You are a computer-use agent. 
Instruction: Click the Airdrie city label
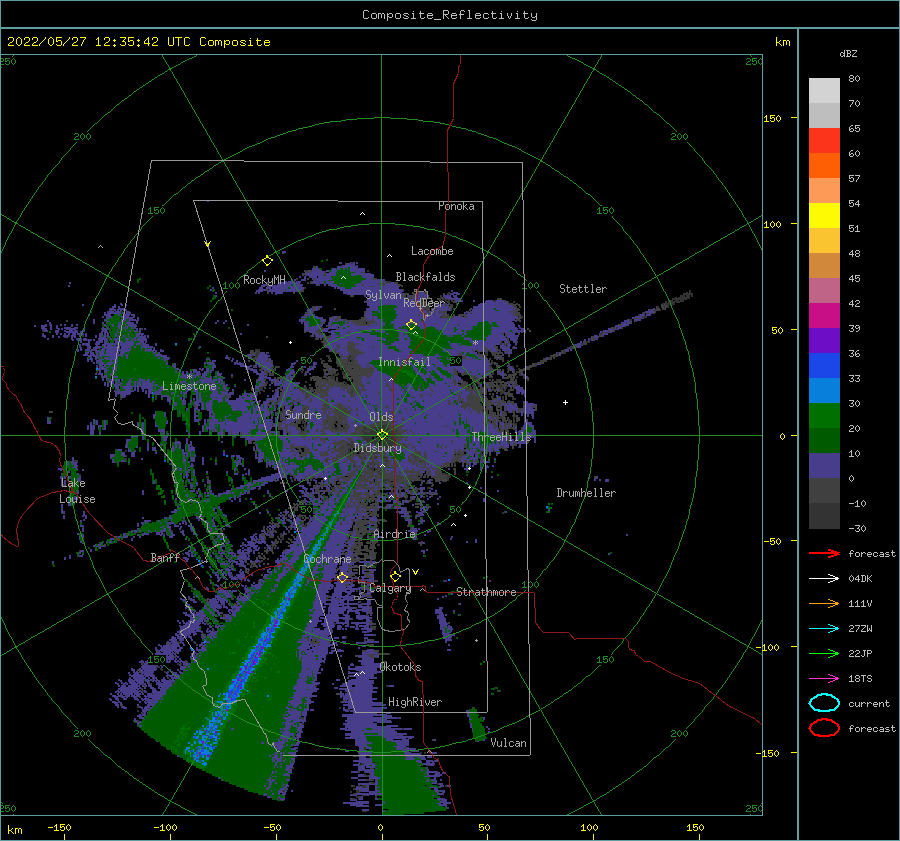(x=394, y=534)
